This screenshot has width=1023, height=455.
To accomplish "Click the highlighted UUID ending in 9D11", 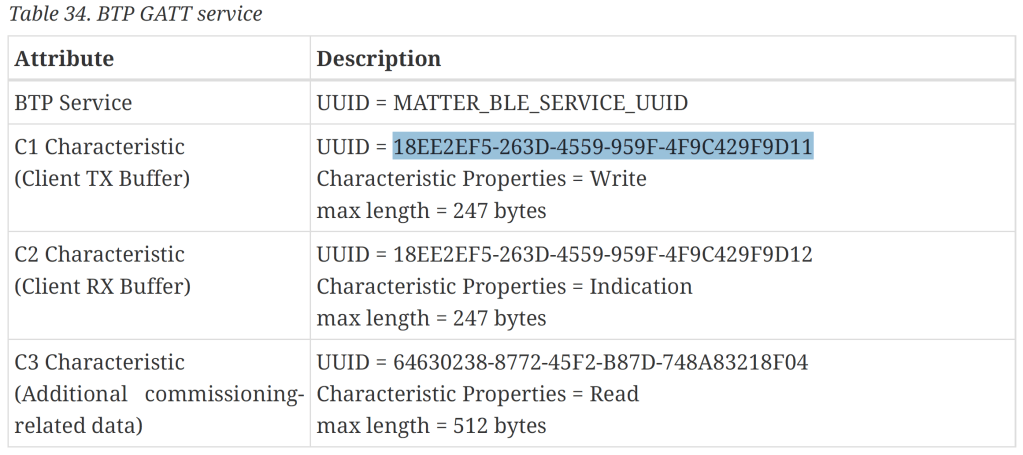I will [603, 147].
